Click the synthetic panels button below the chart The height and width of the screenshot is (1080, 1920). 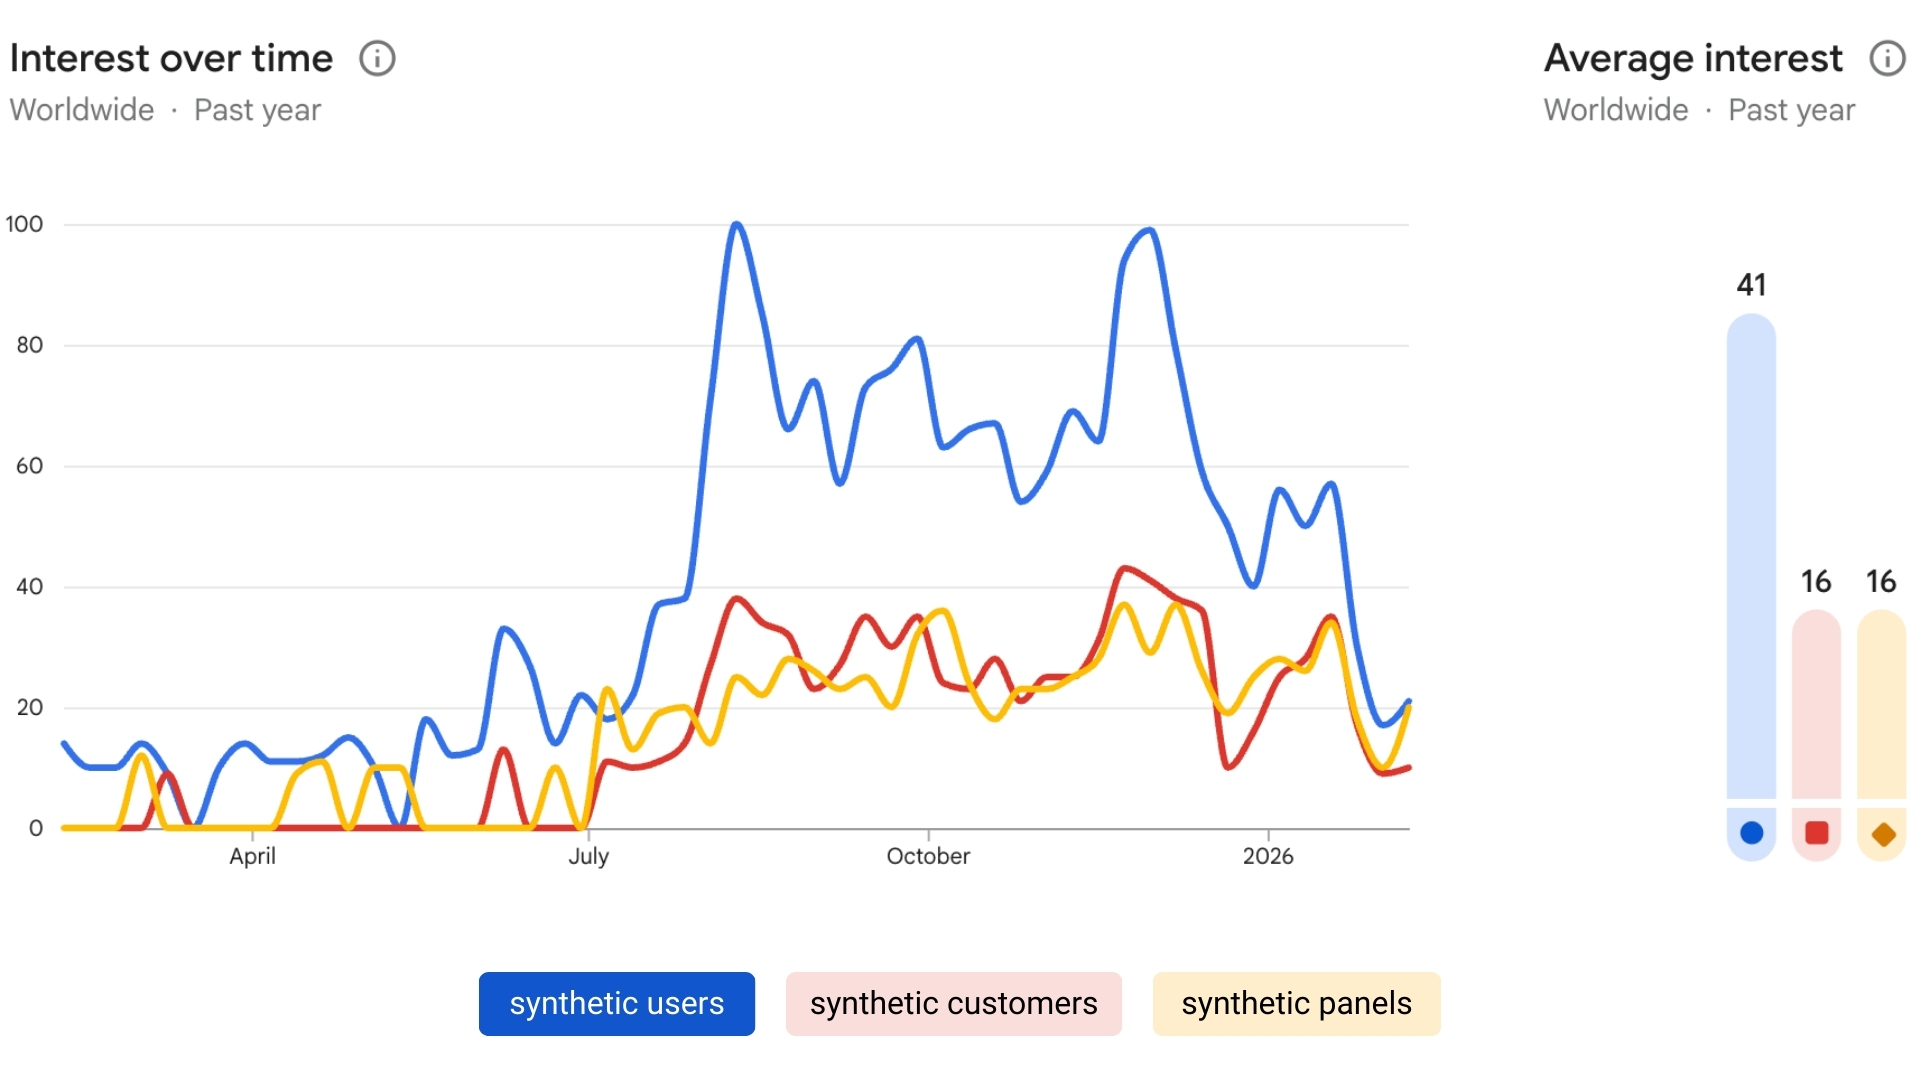coord(1295,1003)
